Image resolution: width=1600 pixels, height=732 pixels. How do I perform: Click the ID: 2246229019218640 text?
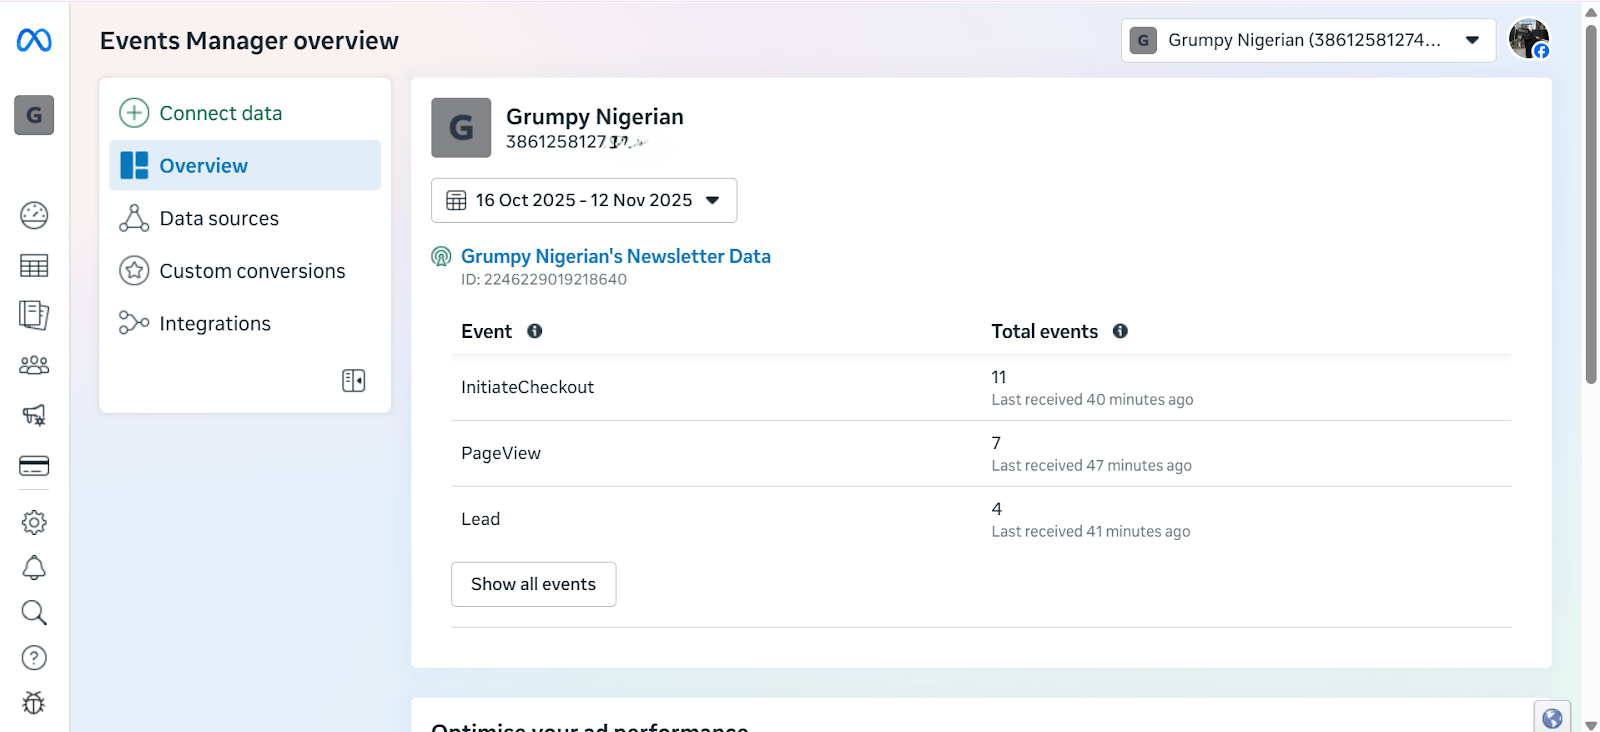(544, 280)
